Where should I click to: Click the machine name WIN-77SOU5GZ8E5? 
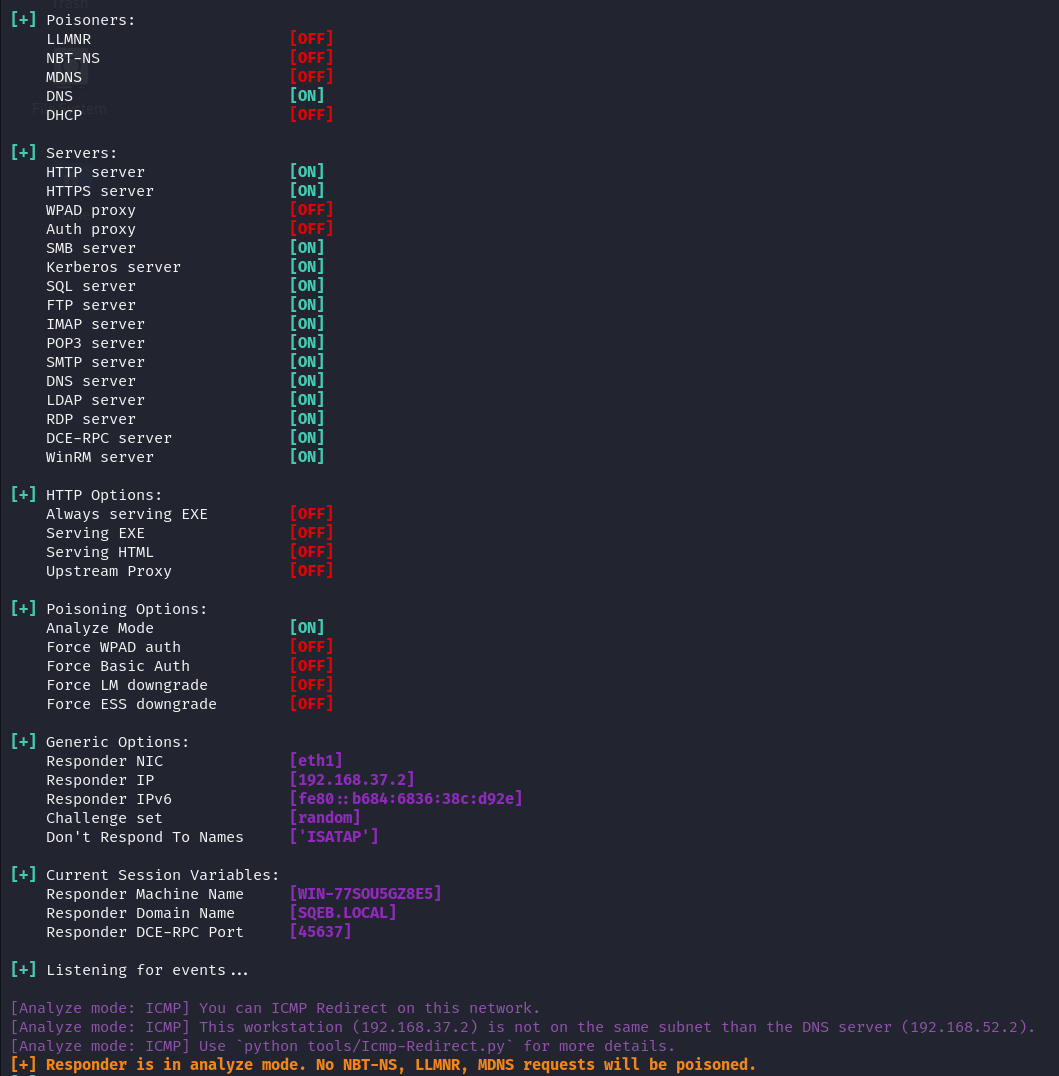tap(365, 893)
